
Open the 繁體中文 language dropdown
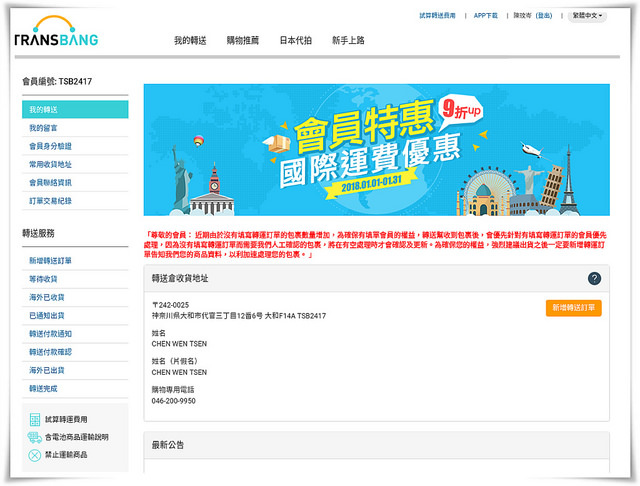point(587,16)
